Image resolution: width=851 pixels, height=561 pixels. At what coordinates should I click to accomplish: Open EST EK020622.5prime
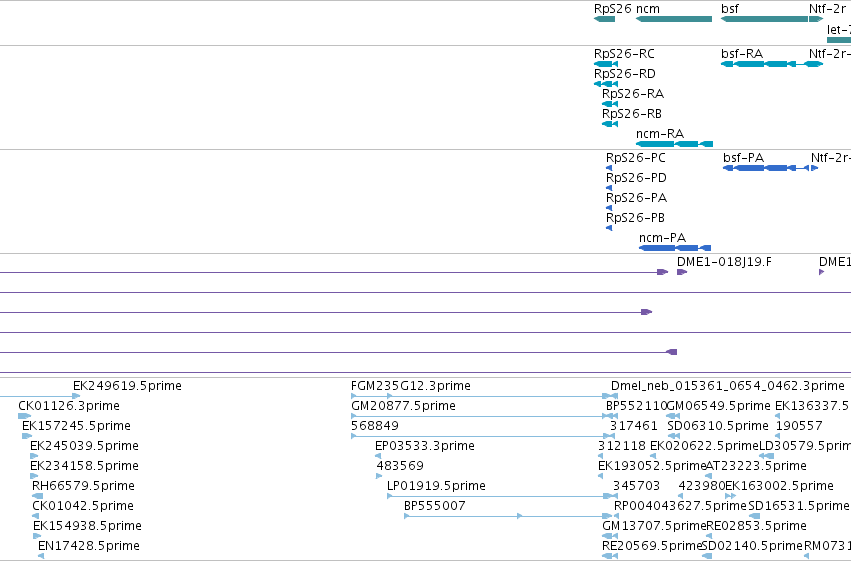704,446
